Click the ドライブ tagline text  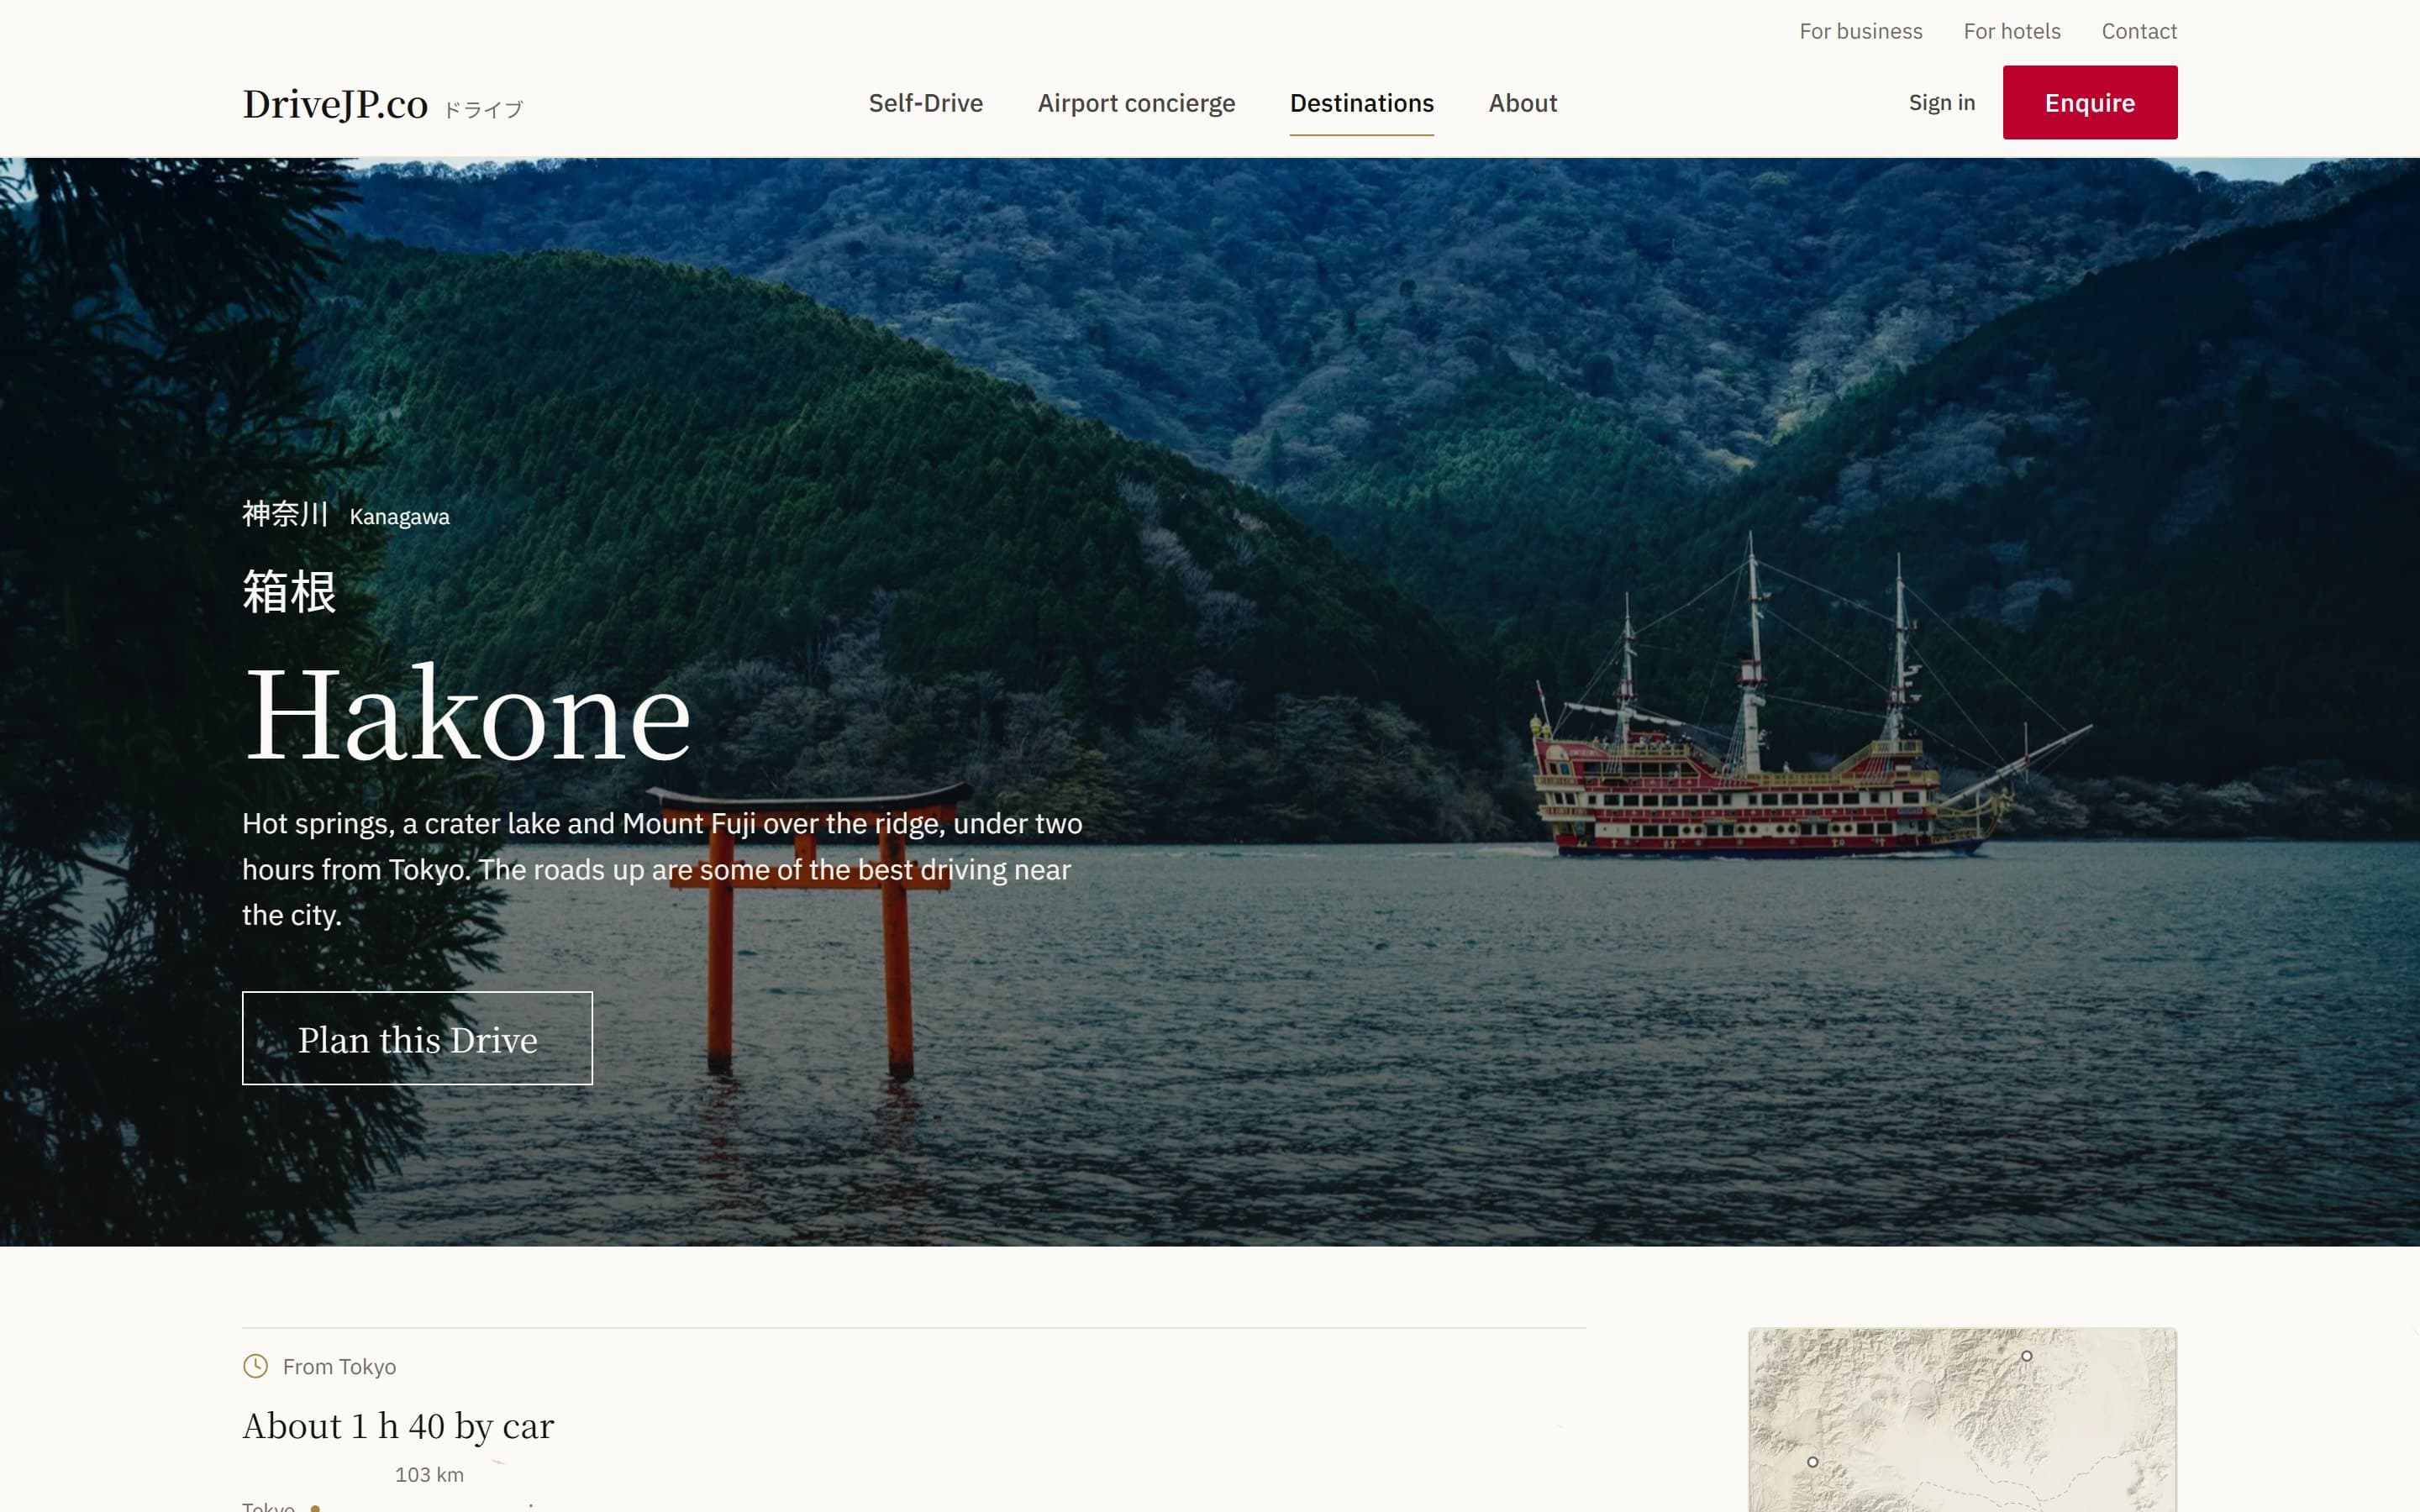483,110
